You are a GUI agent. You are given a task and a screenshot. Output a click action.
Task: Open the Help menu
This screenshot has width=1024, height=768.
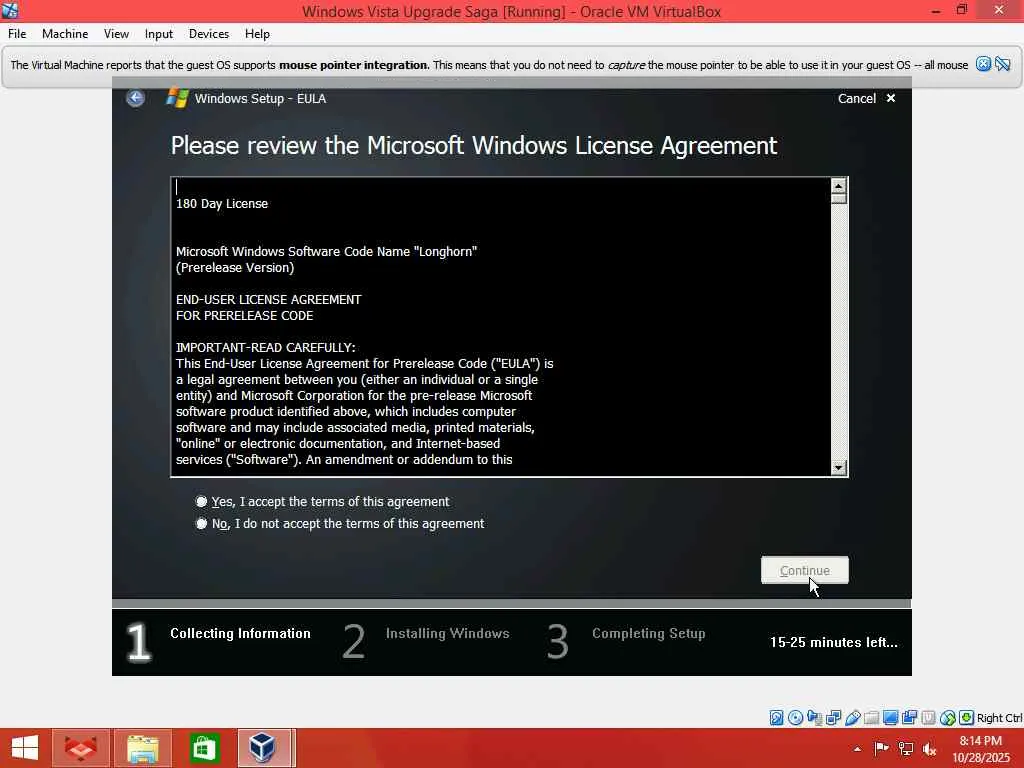[257, 34]
